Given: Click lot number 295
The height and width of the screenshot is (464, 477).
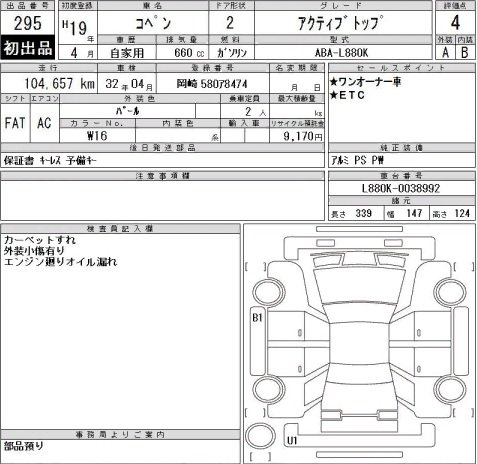Looking at the screenshot, I should [x=28, y=23].
